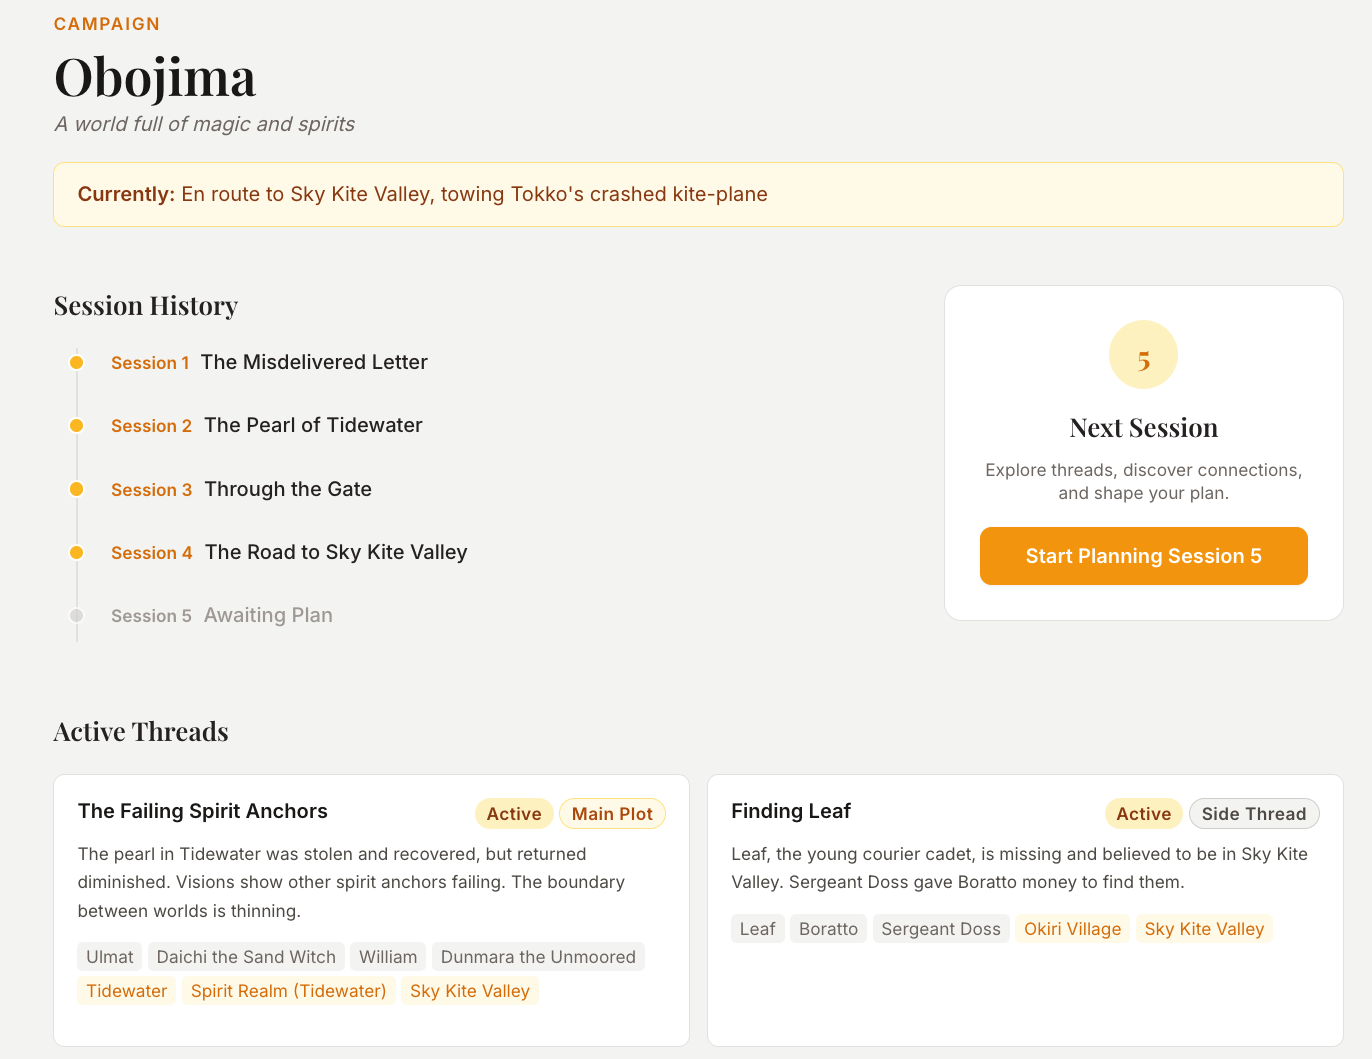This screenshot has height=1059, width=1372.
Task: Open The Failing Spirit Anchors thread card title
Action: [203, 811]
